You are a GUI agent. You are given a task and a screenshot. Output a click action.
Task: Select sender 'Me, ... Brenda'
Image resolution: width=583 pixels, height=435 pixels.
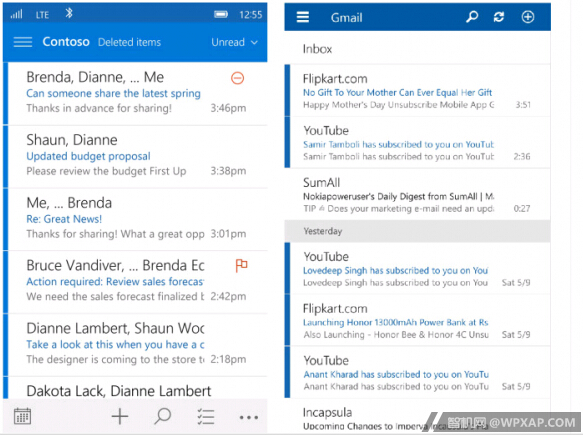(x=69, y=203)
